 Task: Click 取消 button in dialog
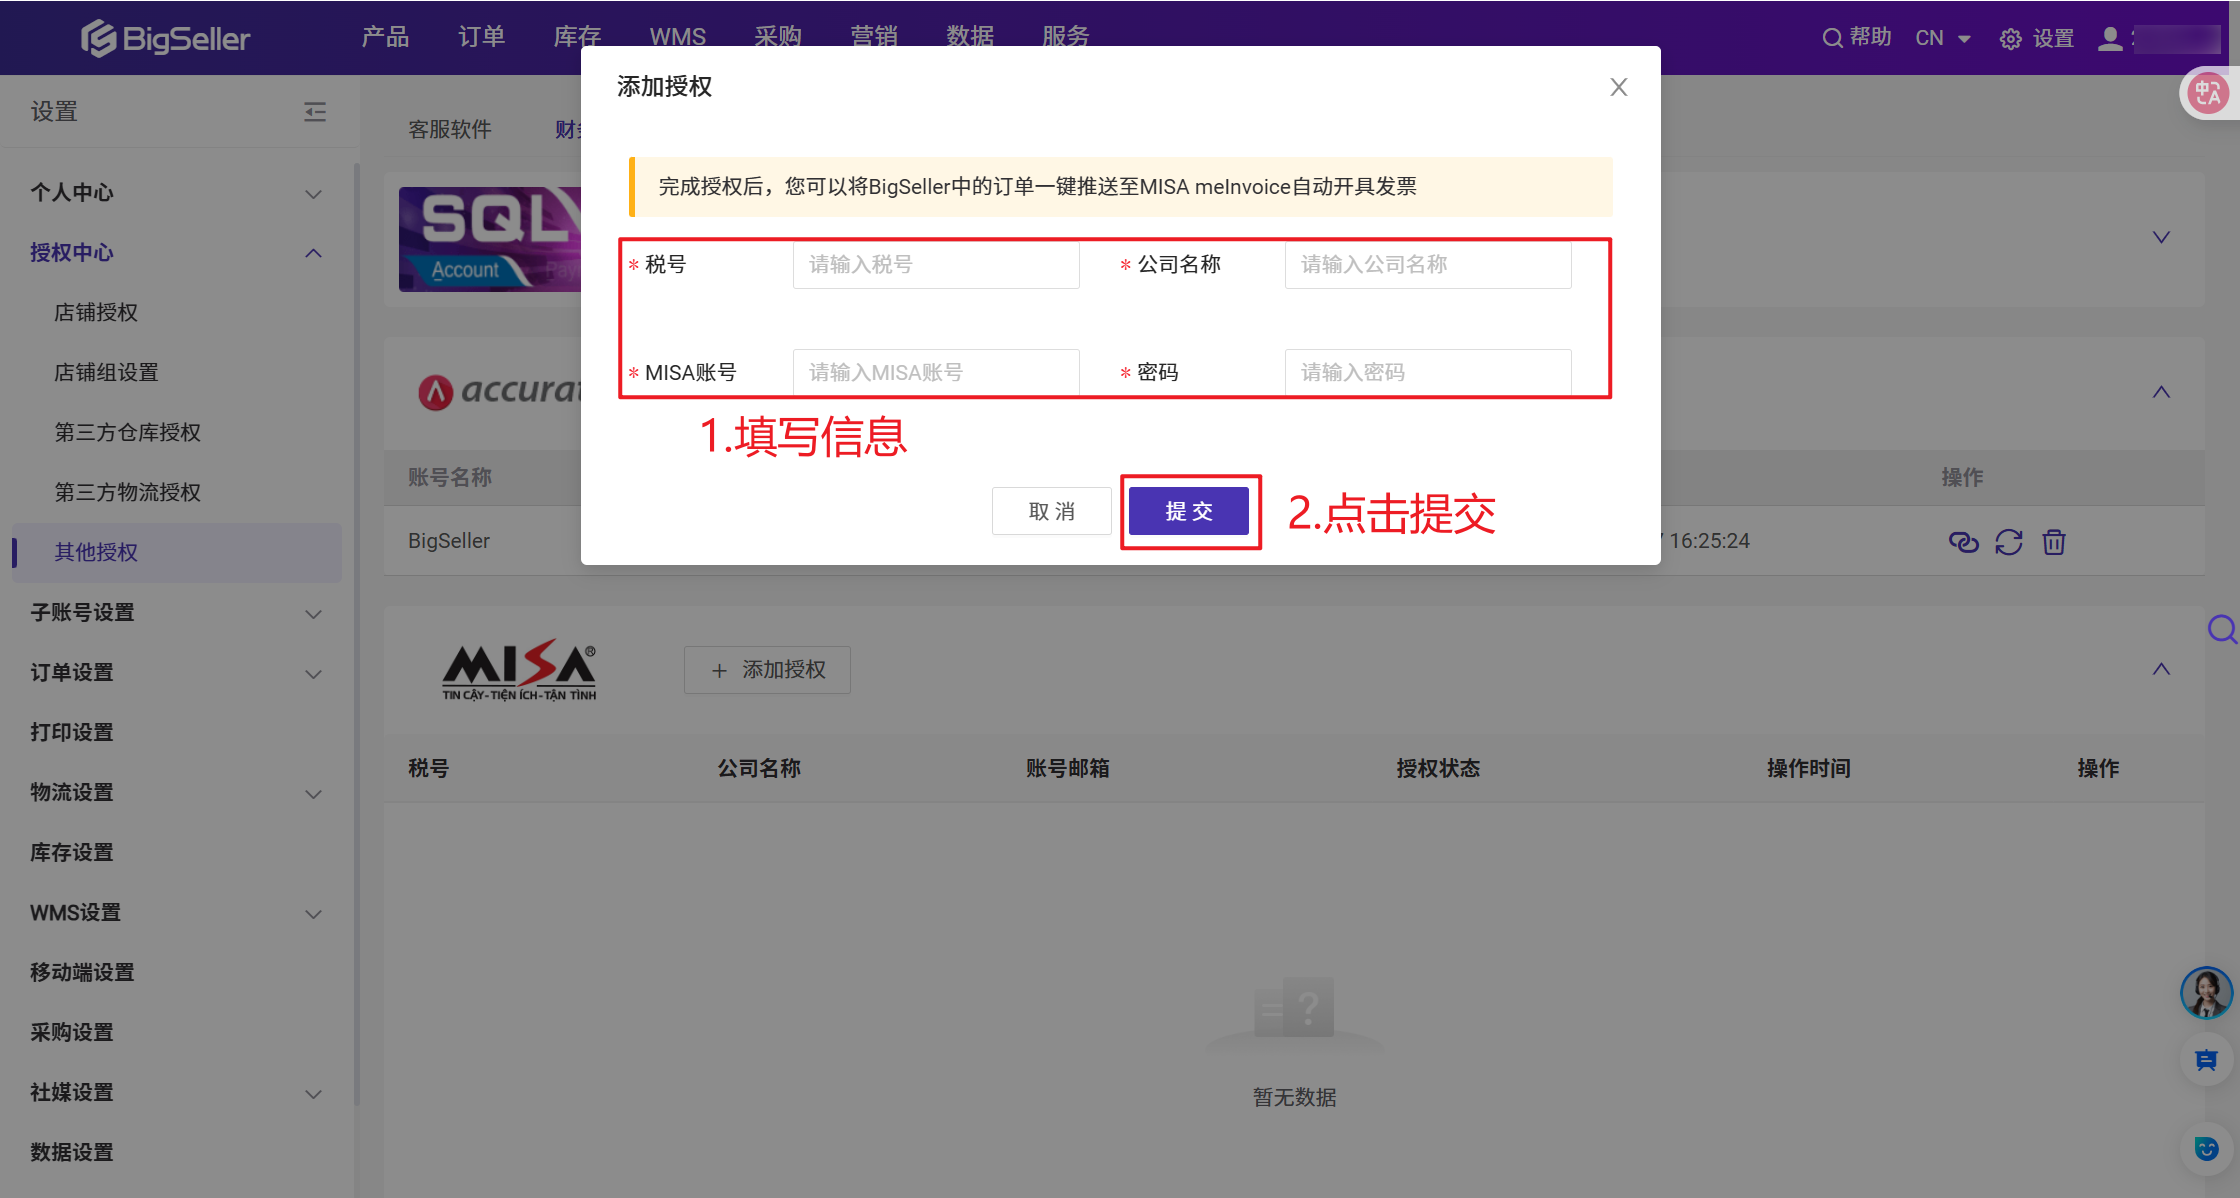point(1051,511)
